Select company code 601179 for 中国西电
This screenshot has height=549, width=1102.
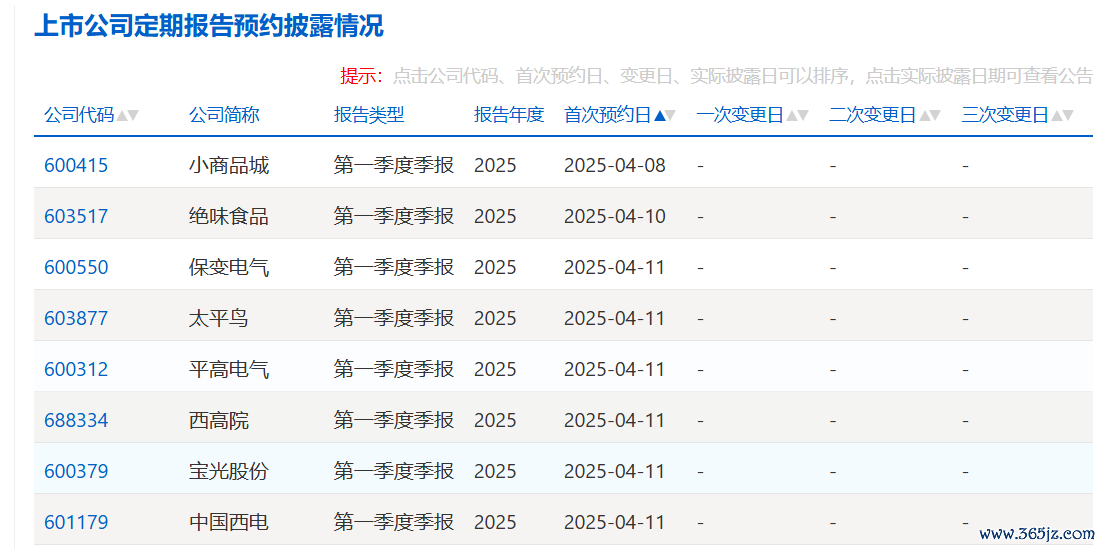76,523
